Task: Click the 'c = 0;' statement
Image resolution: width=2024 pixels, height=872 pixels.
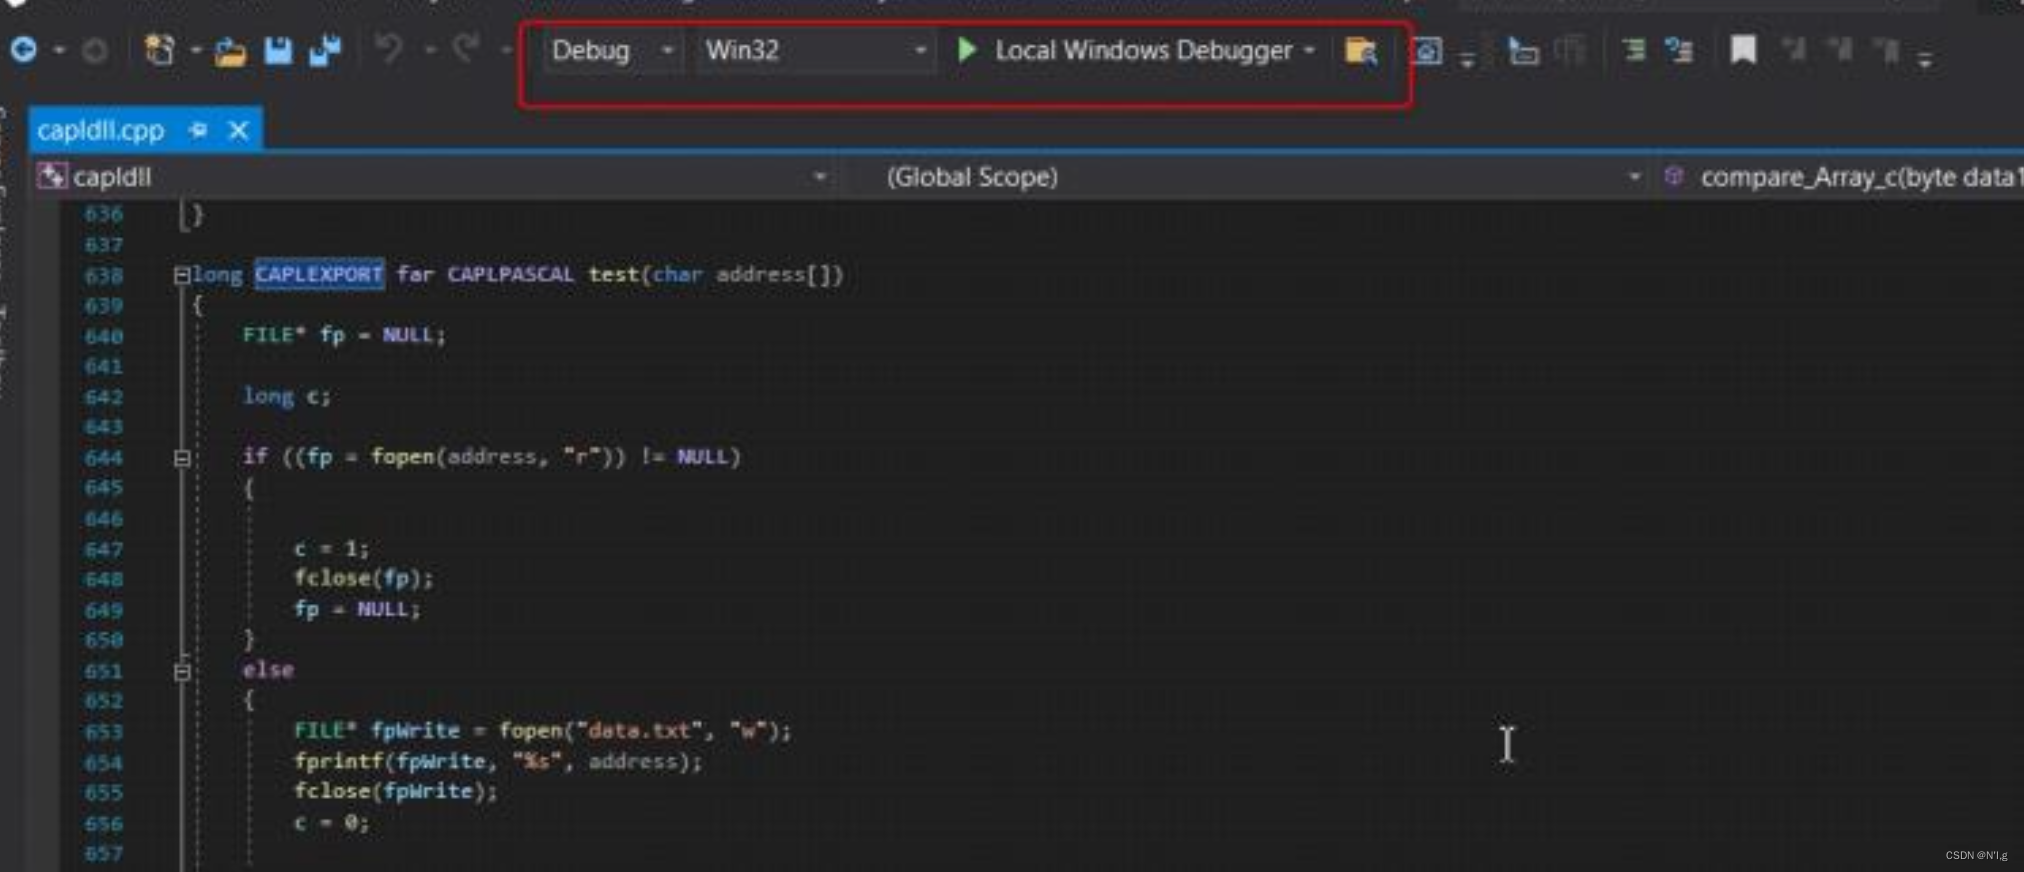Action: [331, 823]
